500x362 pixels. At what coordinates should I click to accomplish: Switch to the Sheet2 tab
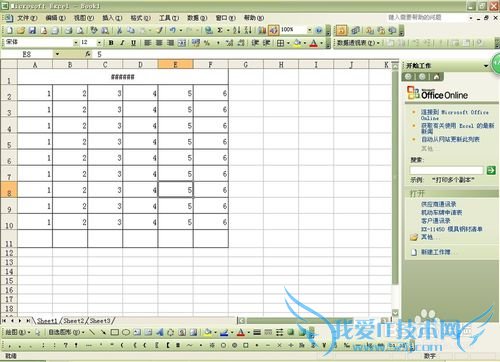pyautogui.click(x=74, y=321)
